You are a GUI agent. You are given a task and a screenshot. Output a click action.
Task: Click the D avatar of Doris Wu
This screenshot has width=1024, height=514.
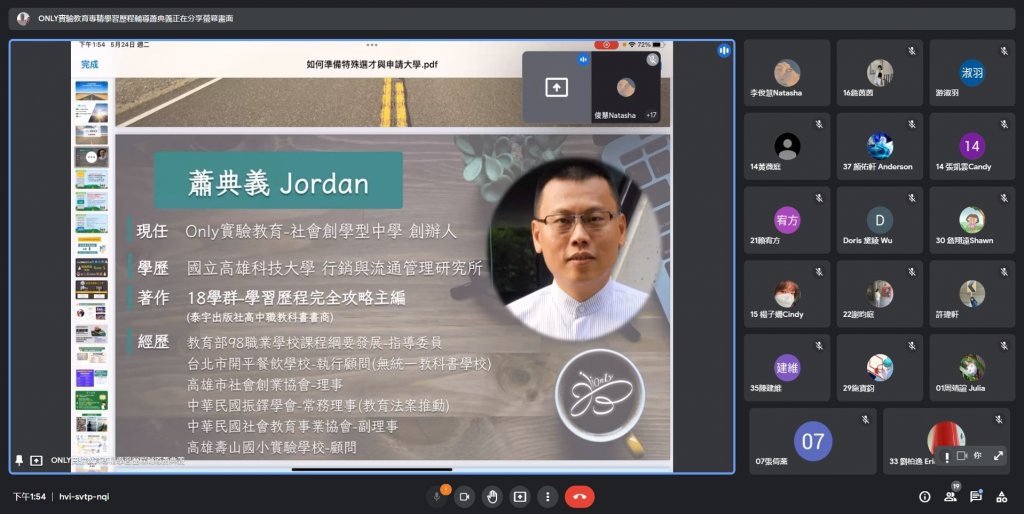coord(880,220)
